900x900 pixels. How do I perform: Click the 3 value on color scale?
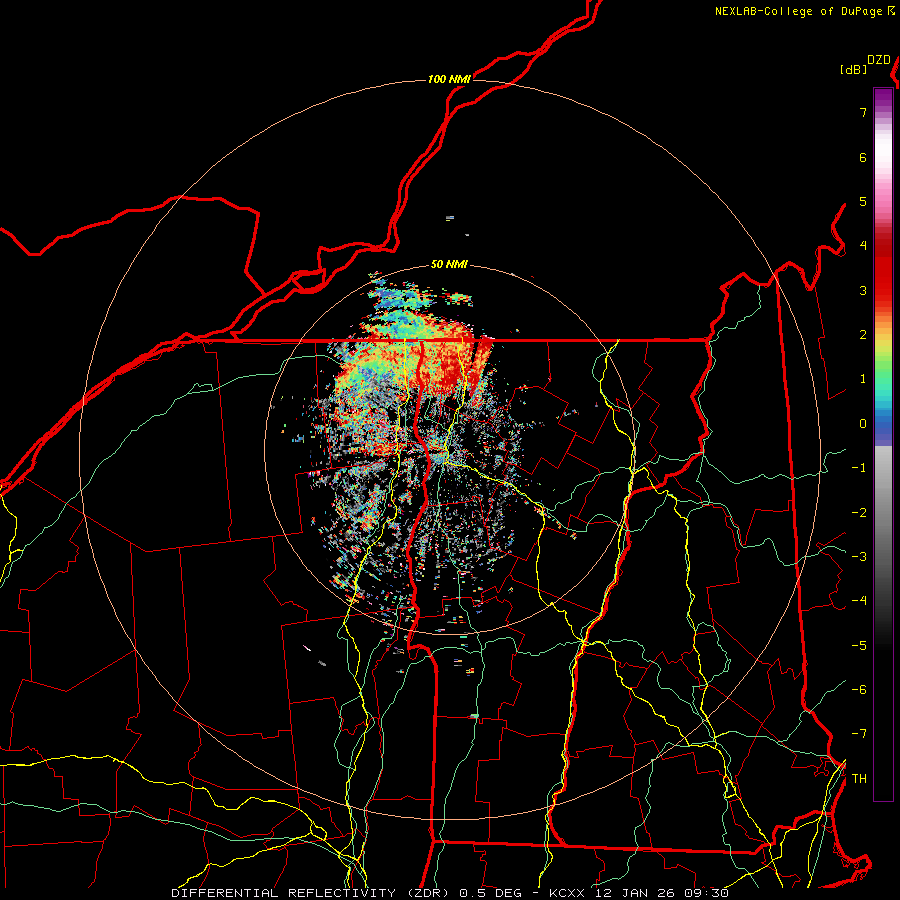point(863,290)
